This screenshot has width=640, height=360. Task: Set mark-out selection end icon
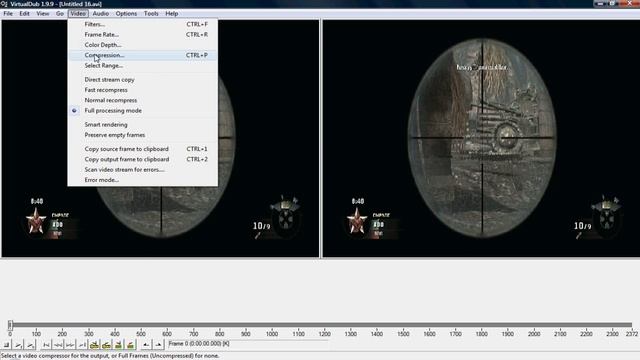(158, 345)
